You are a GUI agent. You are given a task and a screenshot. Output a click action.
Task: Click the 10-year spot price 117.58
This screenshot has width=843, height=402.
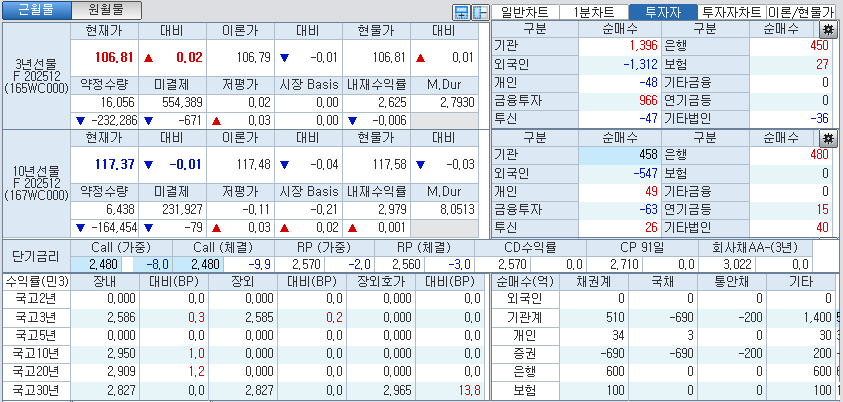pos(389,164)
